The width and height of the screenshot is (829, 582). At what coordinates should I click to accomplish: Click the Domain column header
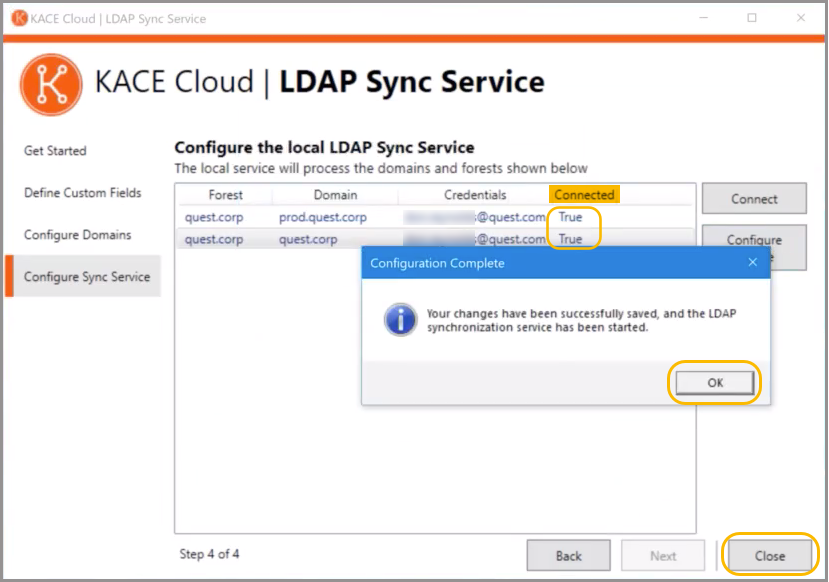(x=335, y=195)
